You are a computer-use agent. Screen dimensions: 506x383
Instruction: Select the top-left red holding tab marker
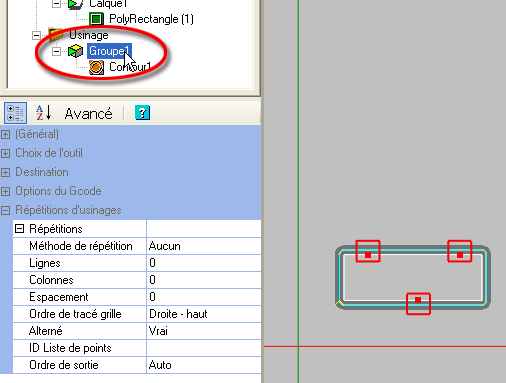coord(368,251)
